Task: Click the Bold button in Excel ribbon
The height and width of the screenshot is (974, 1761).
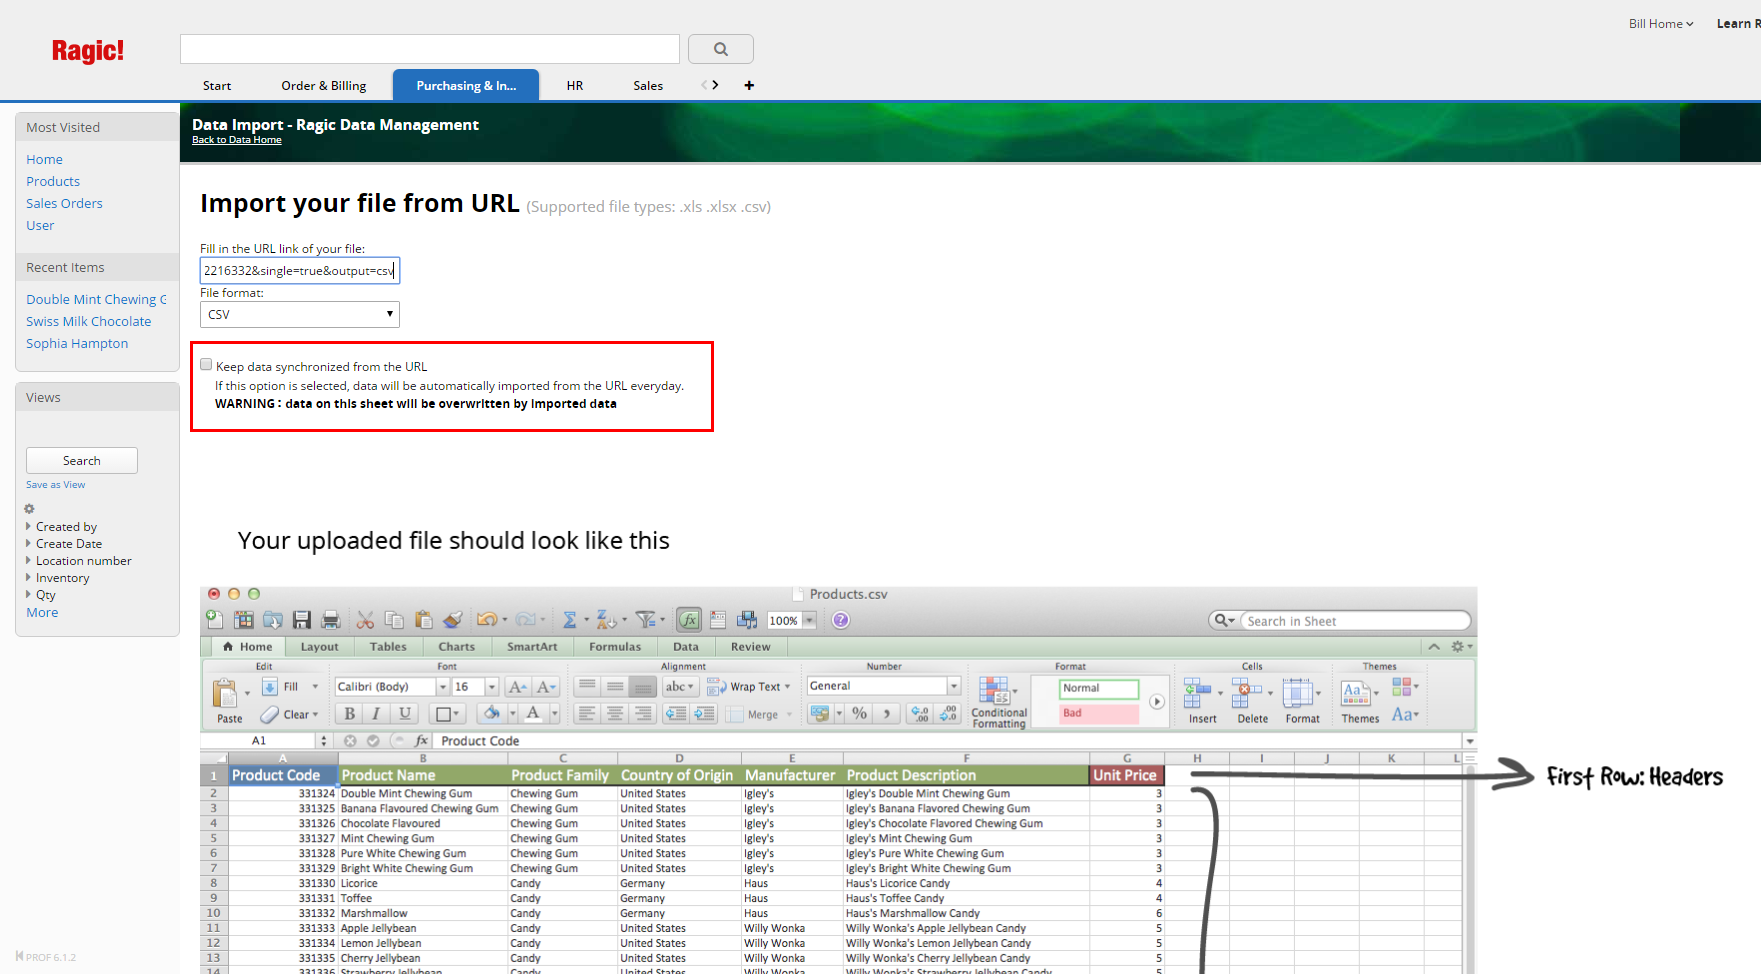Action: click(349, 714)
